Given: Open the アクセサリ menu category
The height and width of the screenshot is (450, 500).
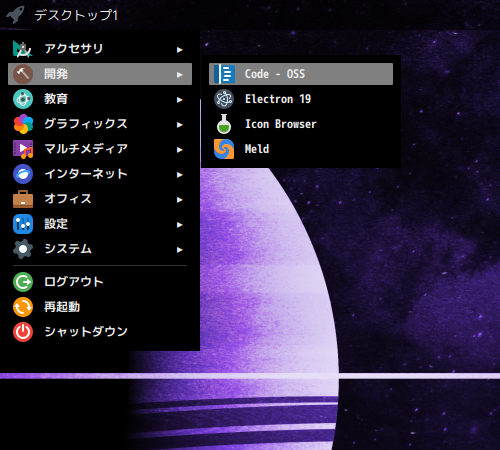Looking at the screenshot, I should click(x=100, y=49).
